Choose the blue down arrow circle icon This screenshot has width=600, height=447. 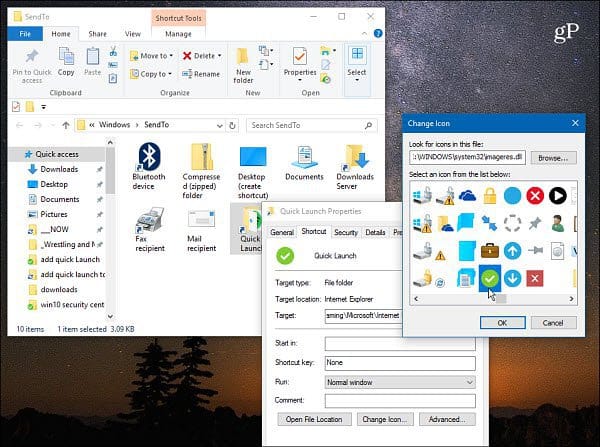tap(512, 278)
